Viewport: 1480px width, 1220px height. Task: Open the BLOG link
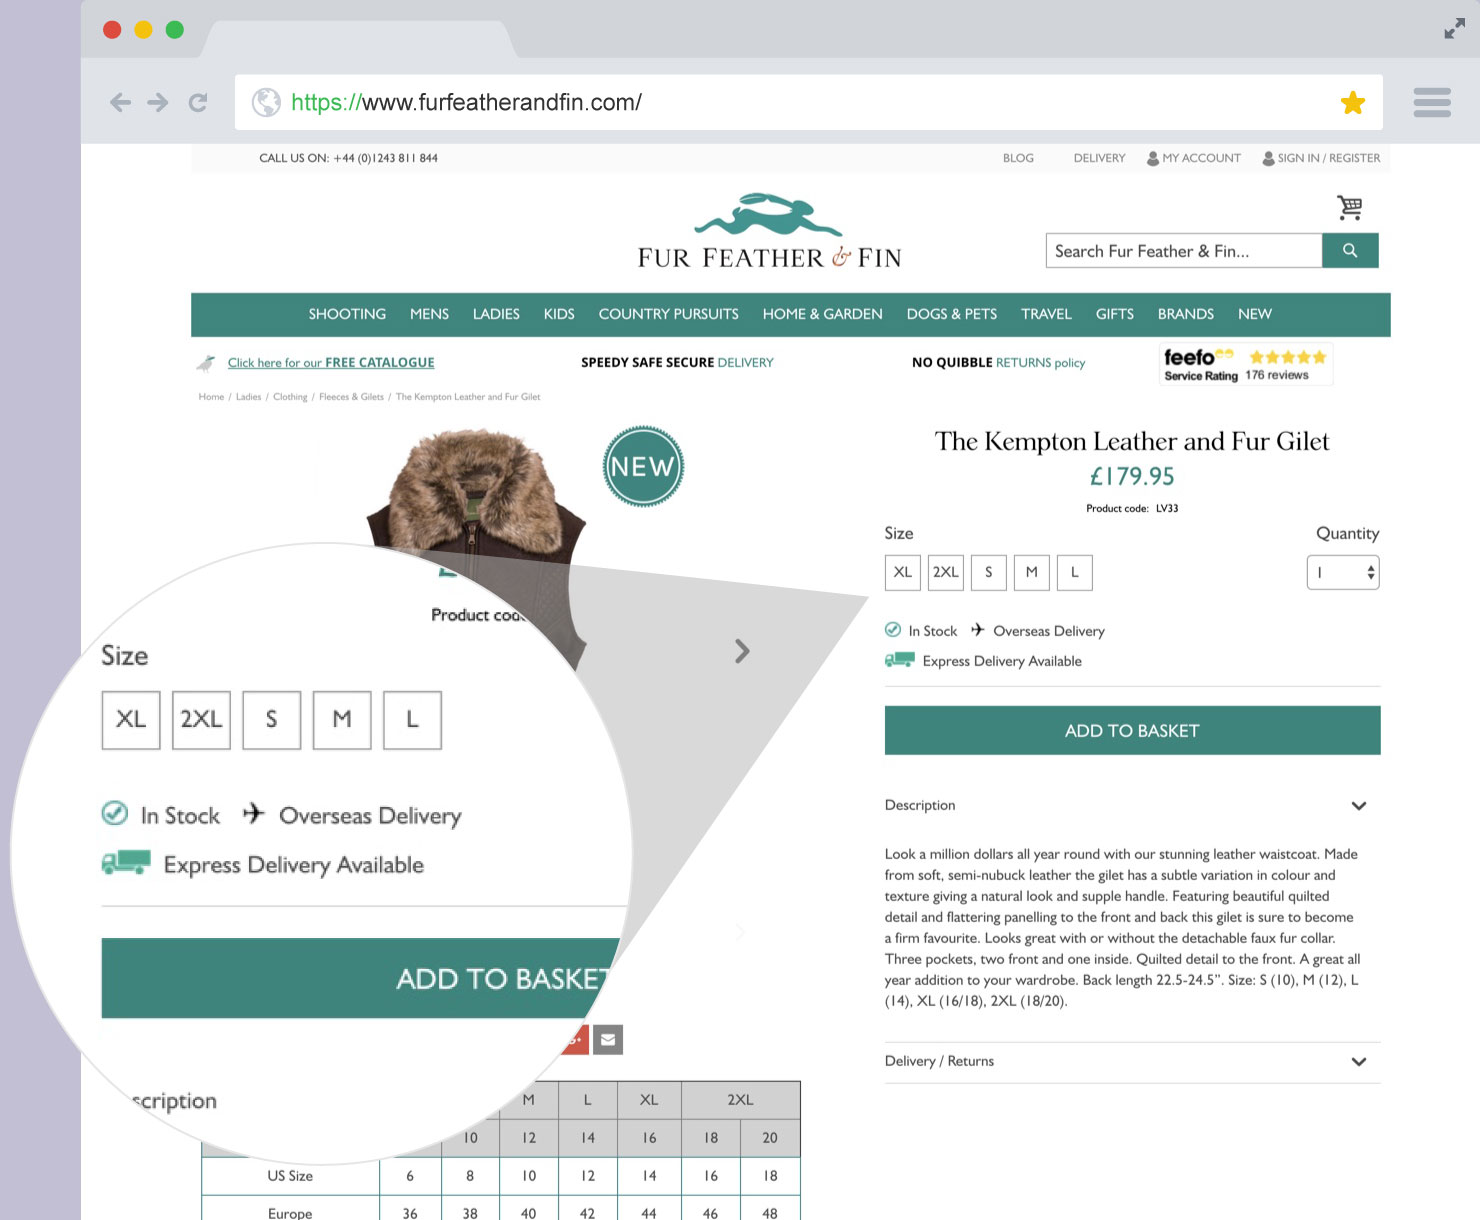(x=1018, y=158)
